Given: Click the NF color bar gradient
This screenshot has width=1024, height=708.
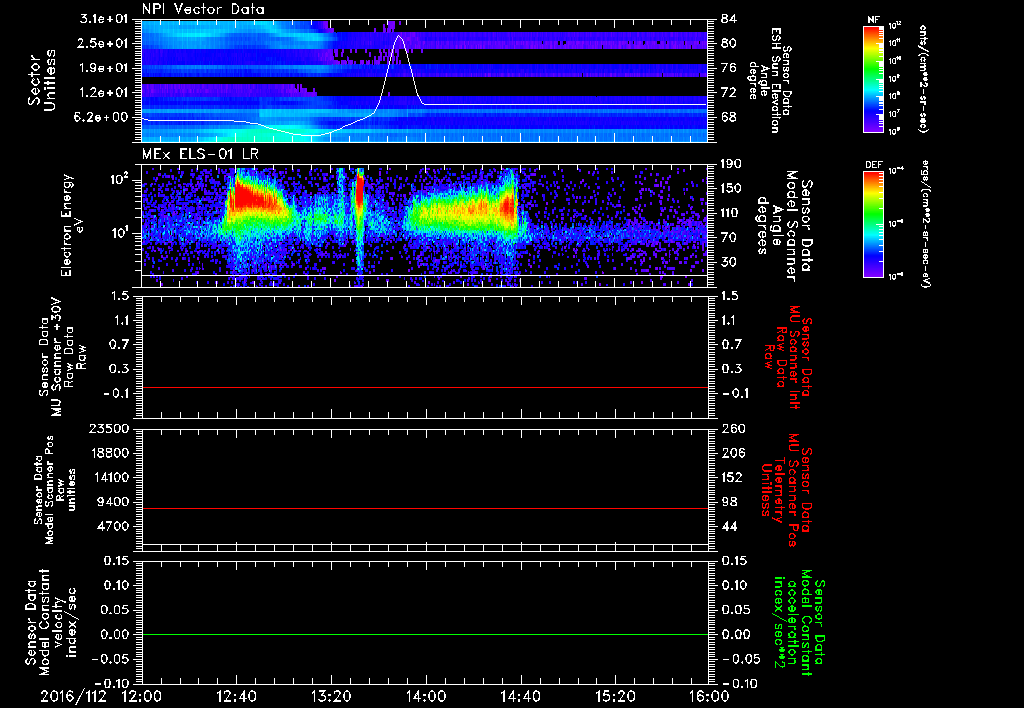Looking at the screenshot, I should pyautogui.click(x=873, y=79).
